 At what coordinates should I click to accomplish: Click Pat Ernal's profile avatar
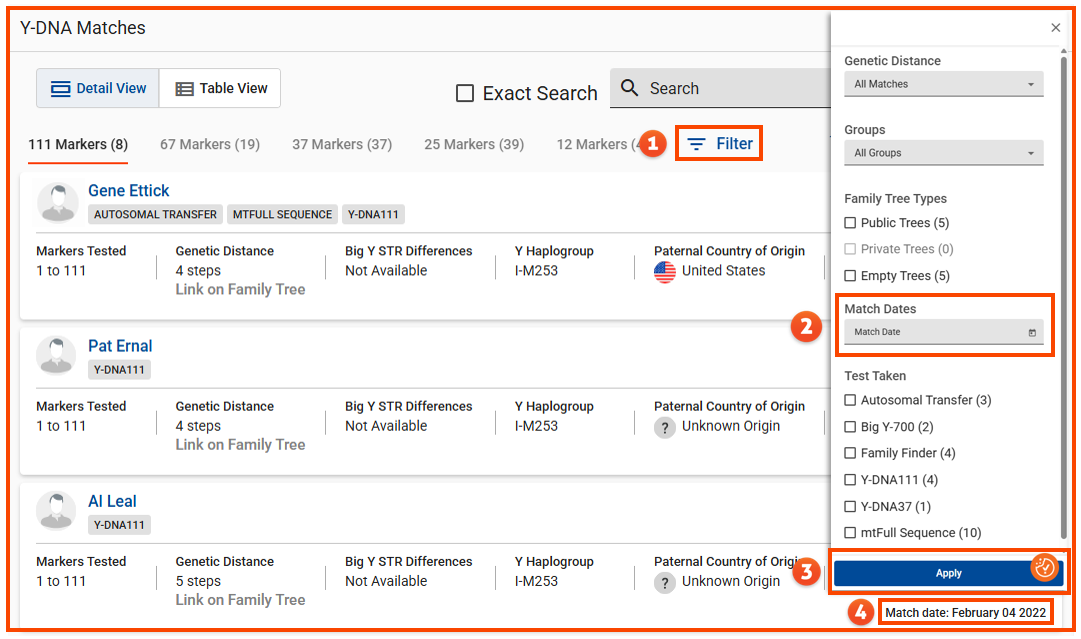point(57,357)
